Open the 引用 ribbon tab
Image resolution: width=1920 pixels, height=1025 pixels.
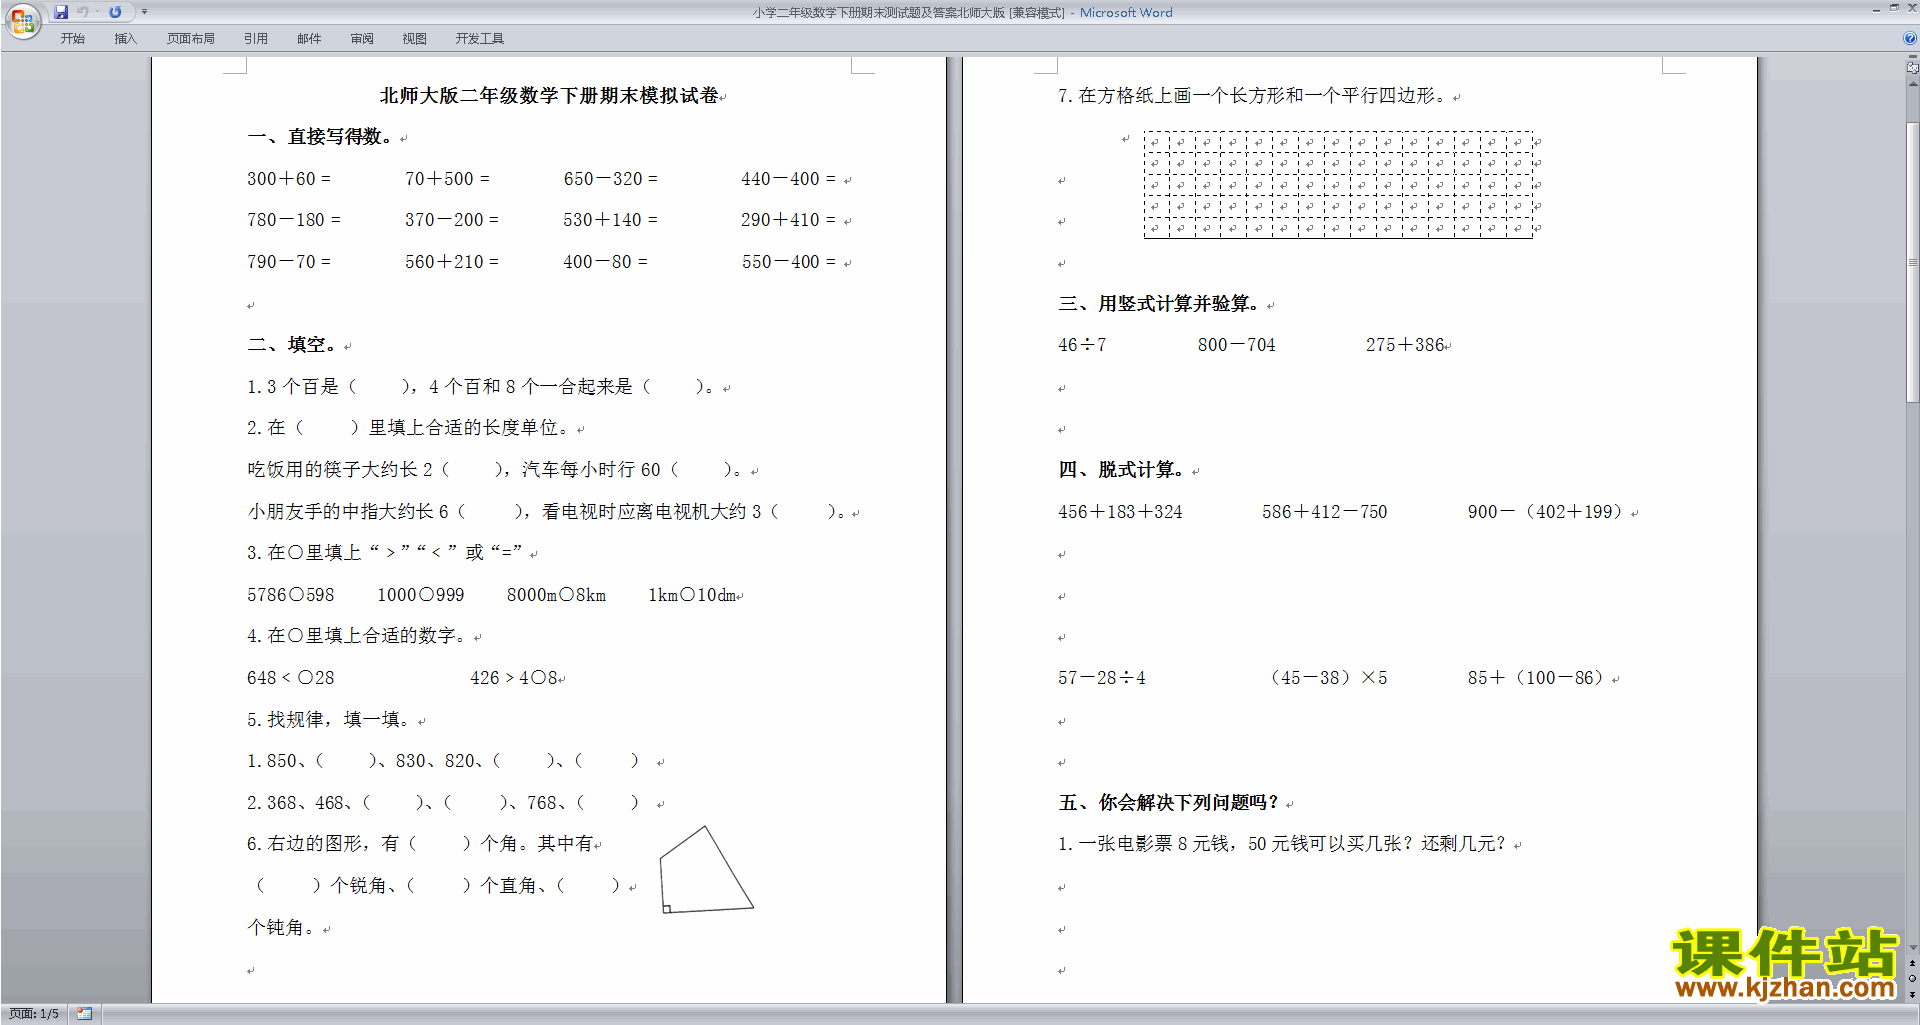[x=255, y=38]
